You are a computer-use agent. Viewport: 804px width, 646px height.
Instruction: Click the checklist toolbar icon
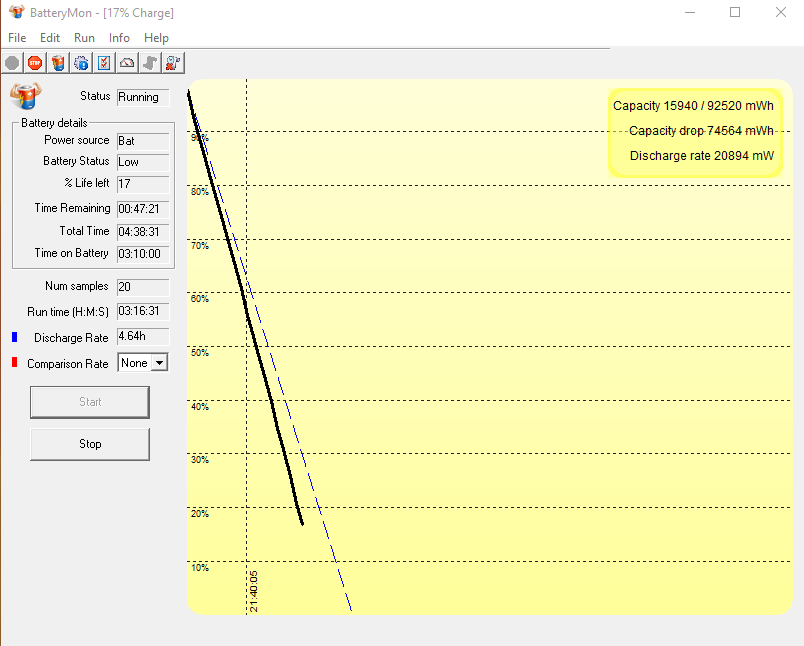coord(103,63)
